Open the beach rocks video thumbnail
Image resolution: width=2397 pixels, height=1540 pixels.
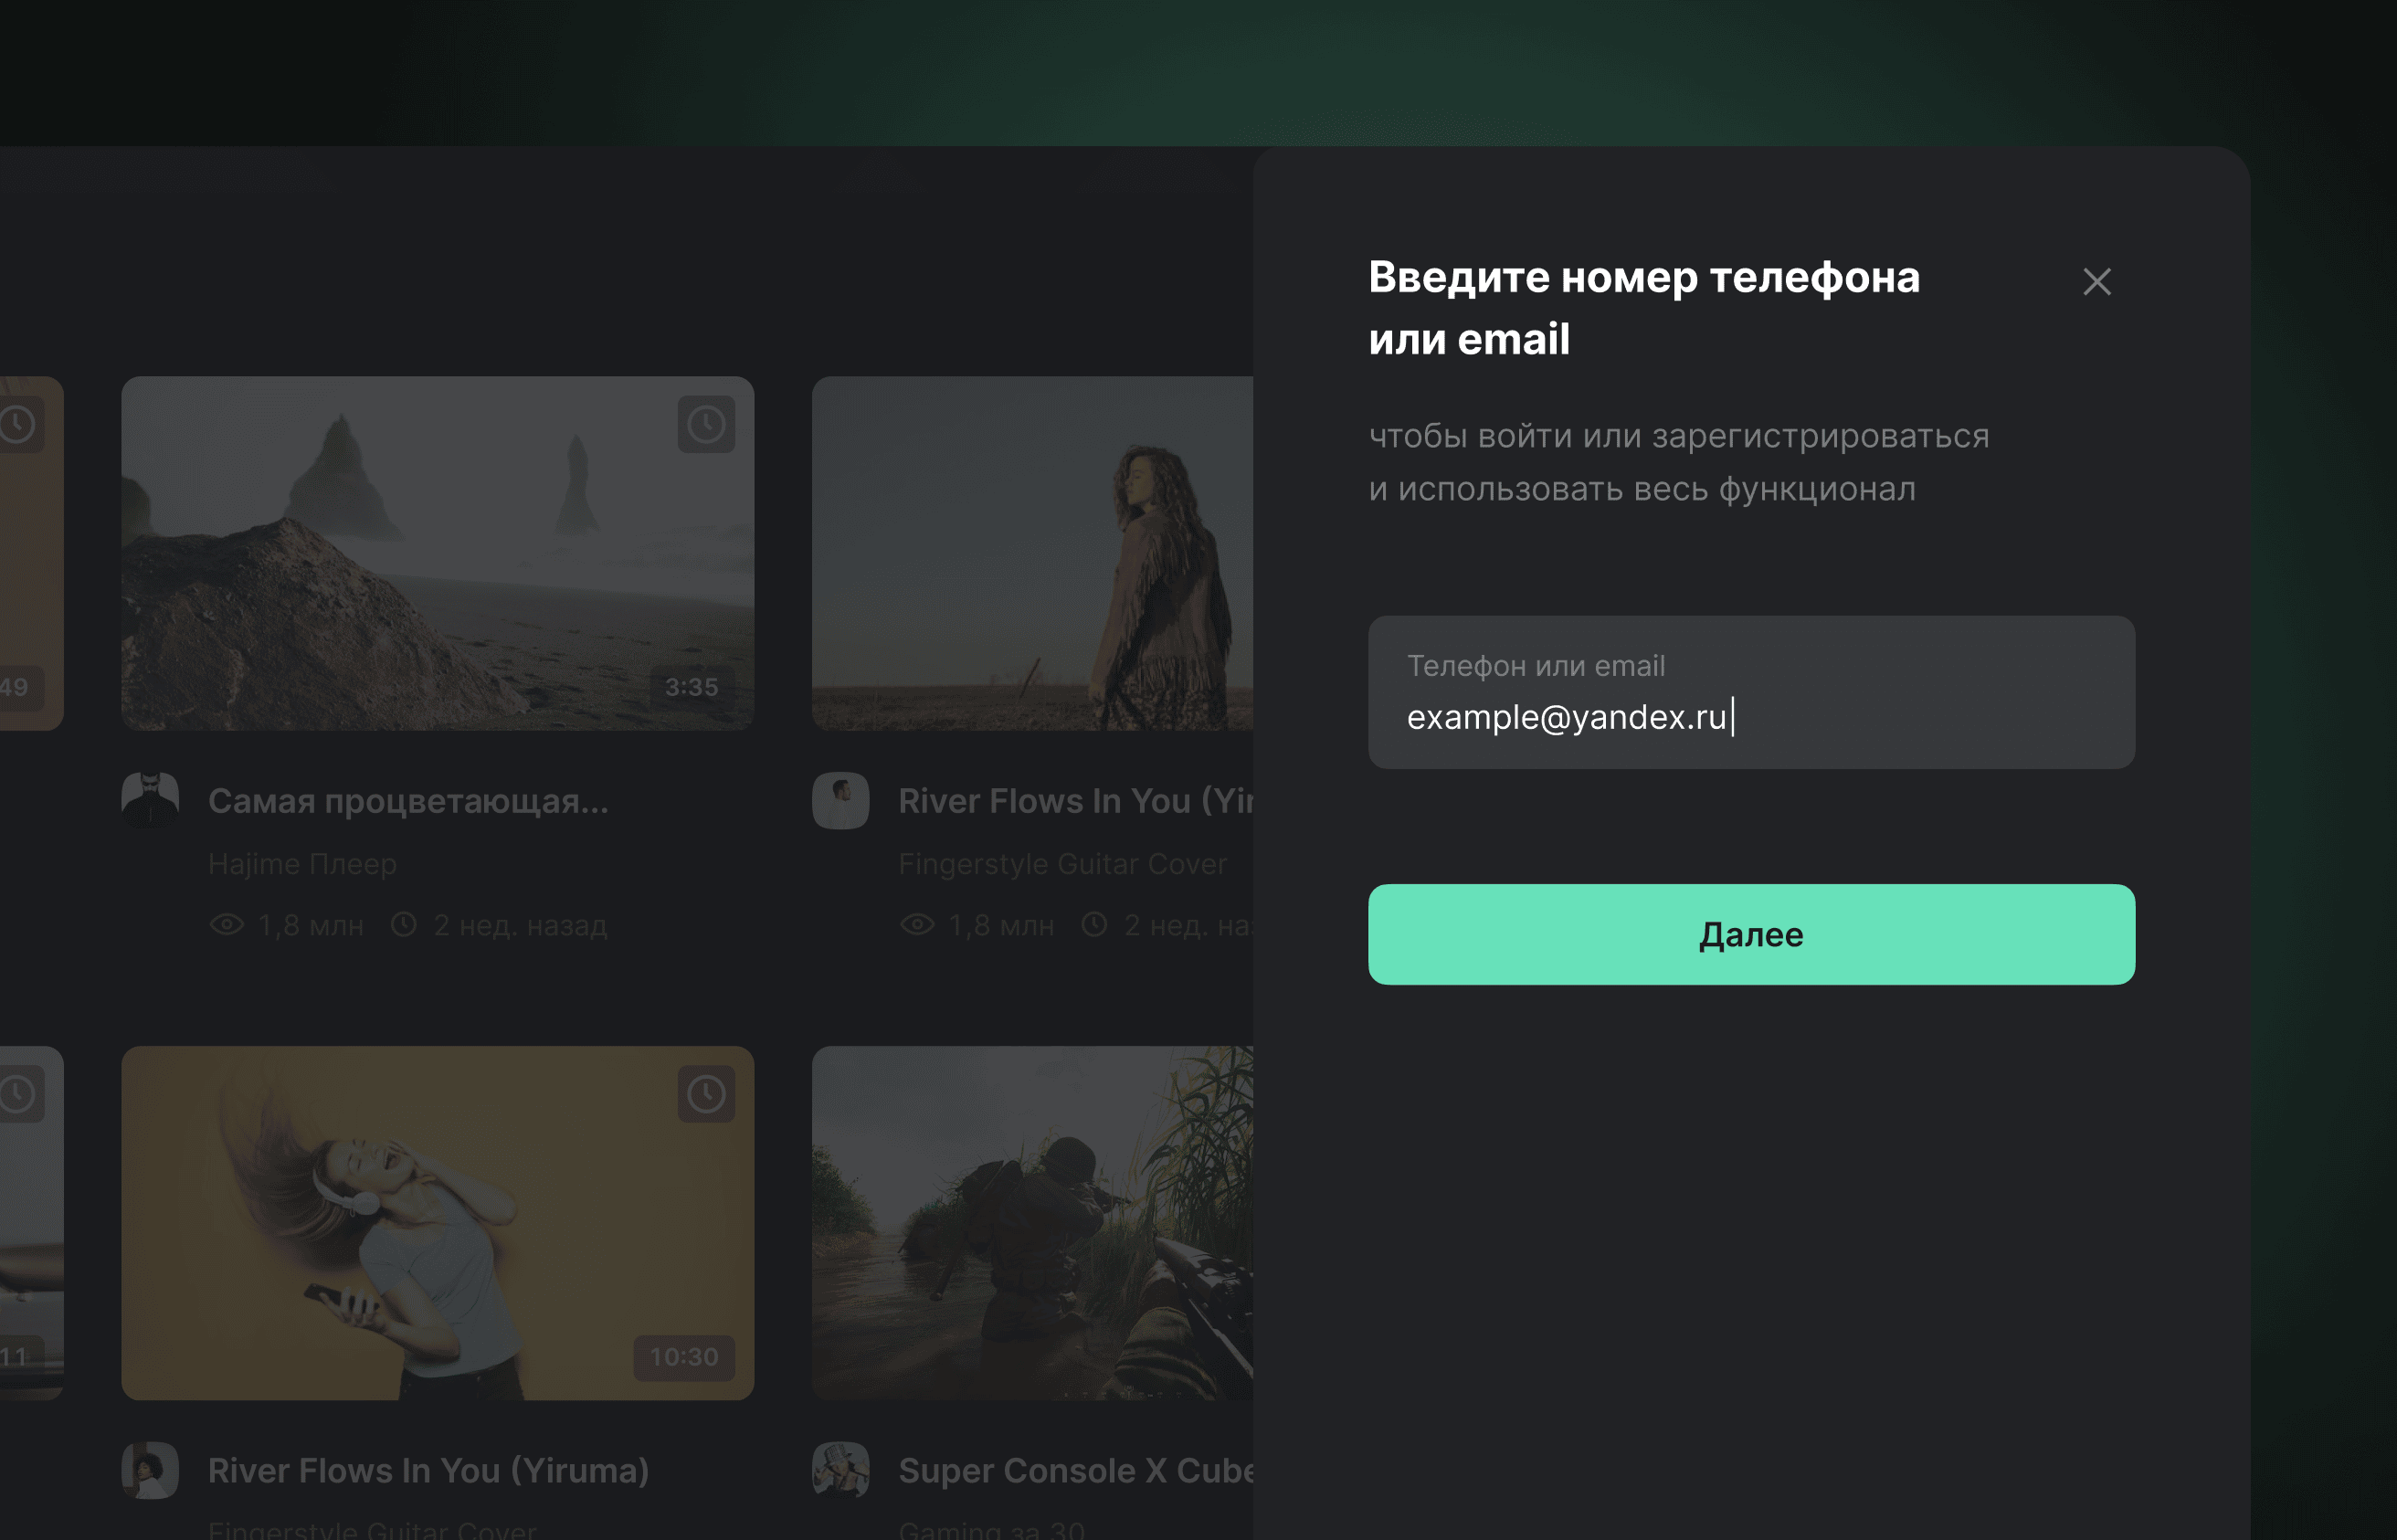coord(437,553)
